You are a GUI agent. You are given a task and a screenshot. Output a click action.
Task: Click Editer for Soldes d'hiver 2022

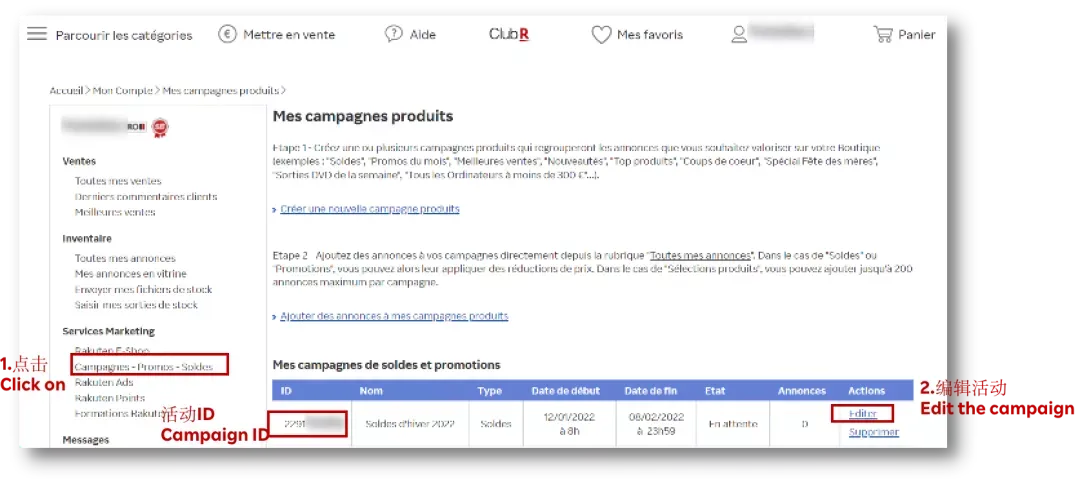click(x=862, y=414)
